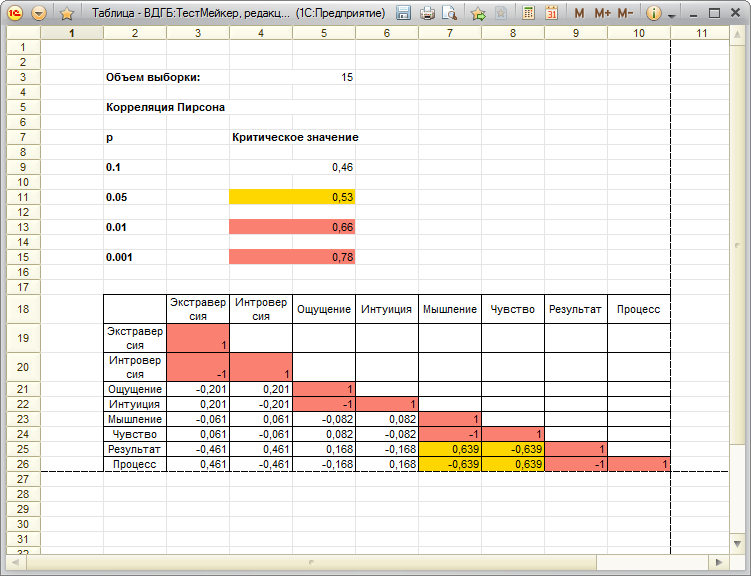Select the 'p' header cell
Image resolution: width=751 pixels, height=576 pixels.
[x=135, y=137]
